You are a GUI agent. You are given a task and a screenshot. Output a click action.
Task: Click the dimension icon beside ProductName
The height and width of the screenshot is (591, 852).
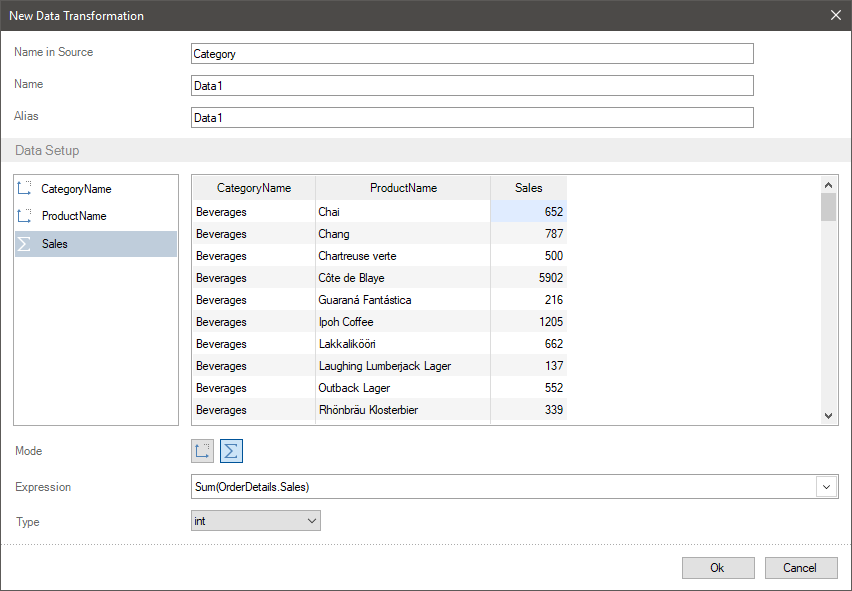25,216
